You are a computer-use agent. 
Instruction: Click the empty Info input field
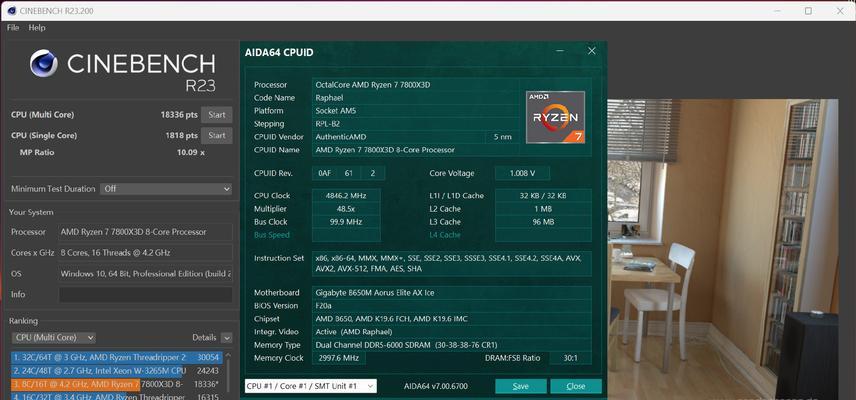(x=145, y=294)
